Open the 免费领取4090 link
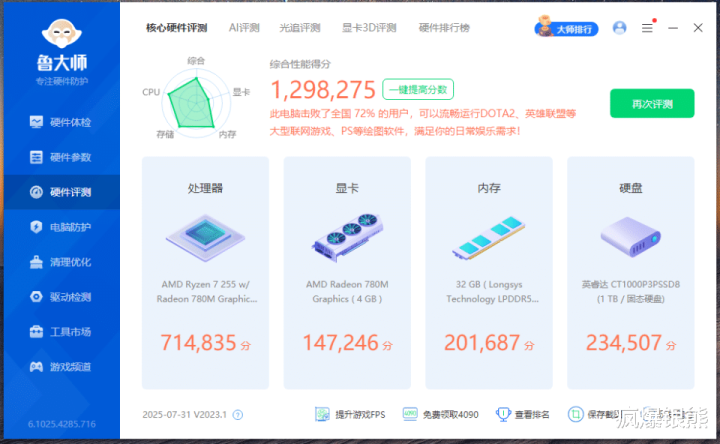 (450, 415)
